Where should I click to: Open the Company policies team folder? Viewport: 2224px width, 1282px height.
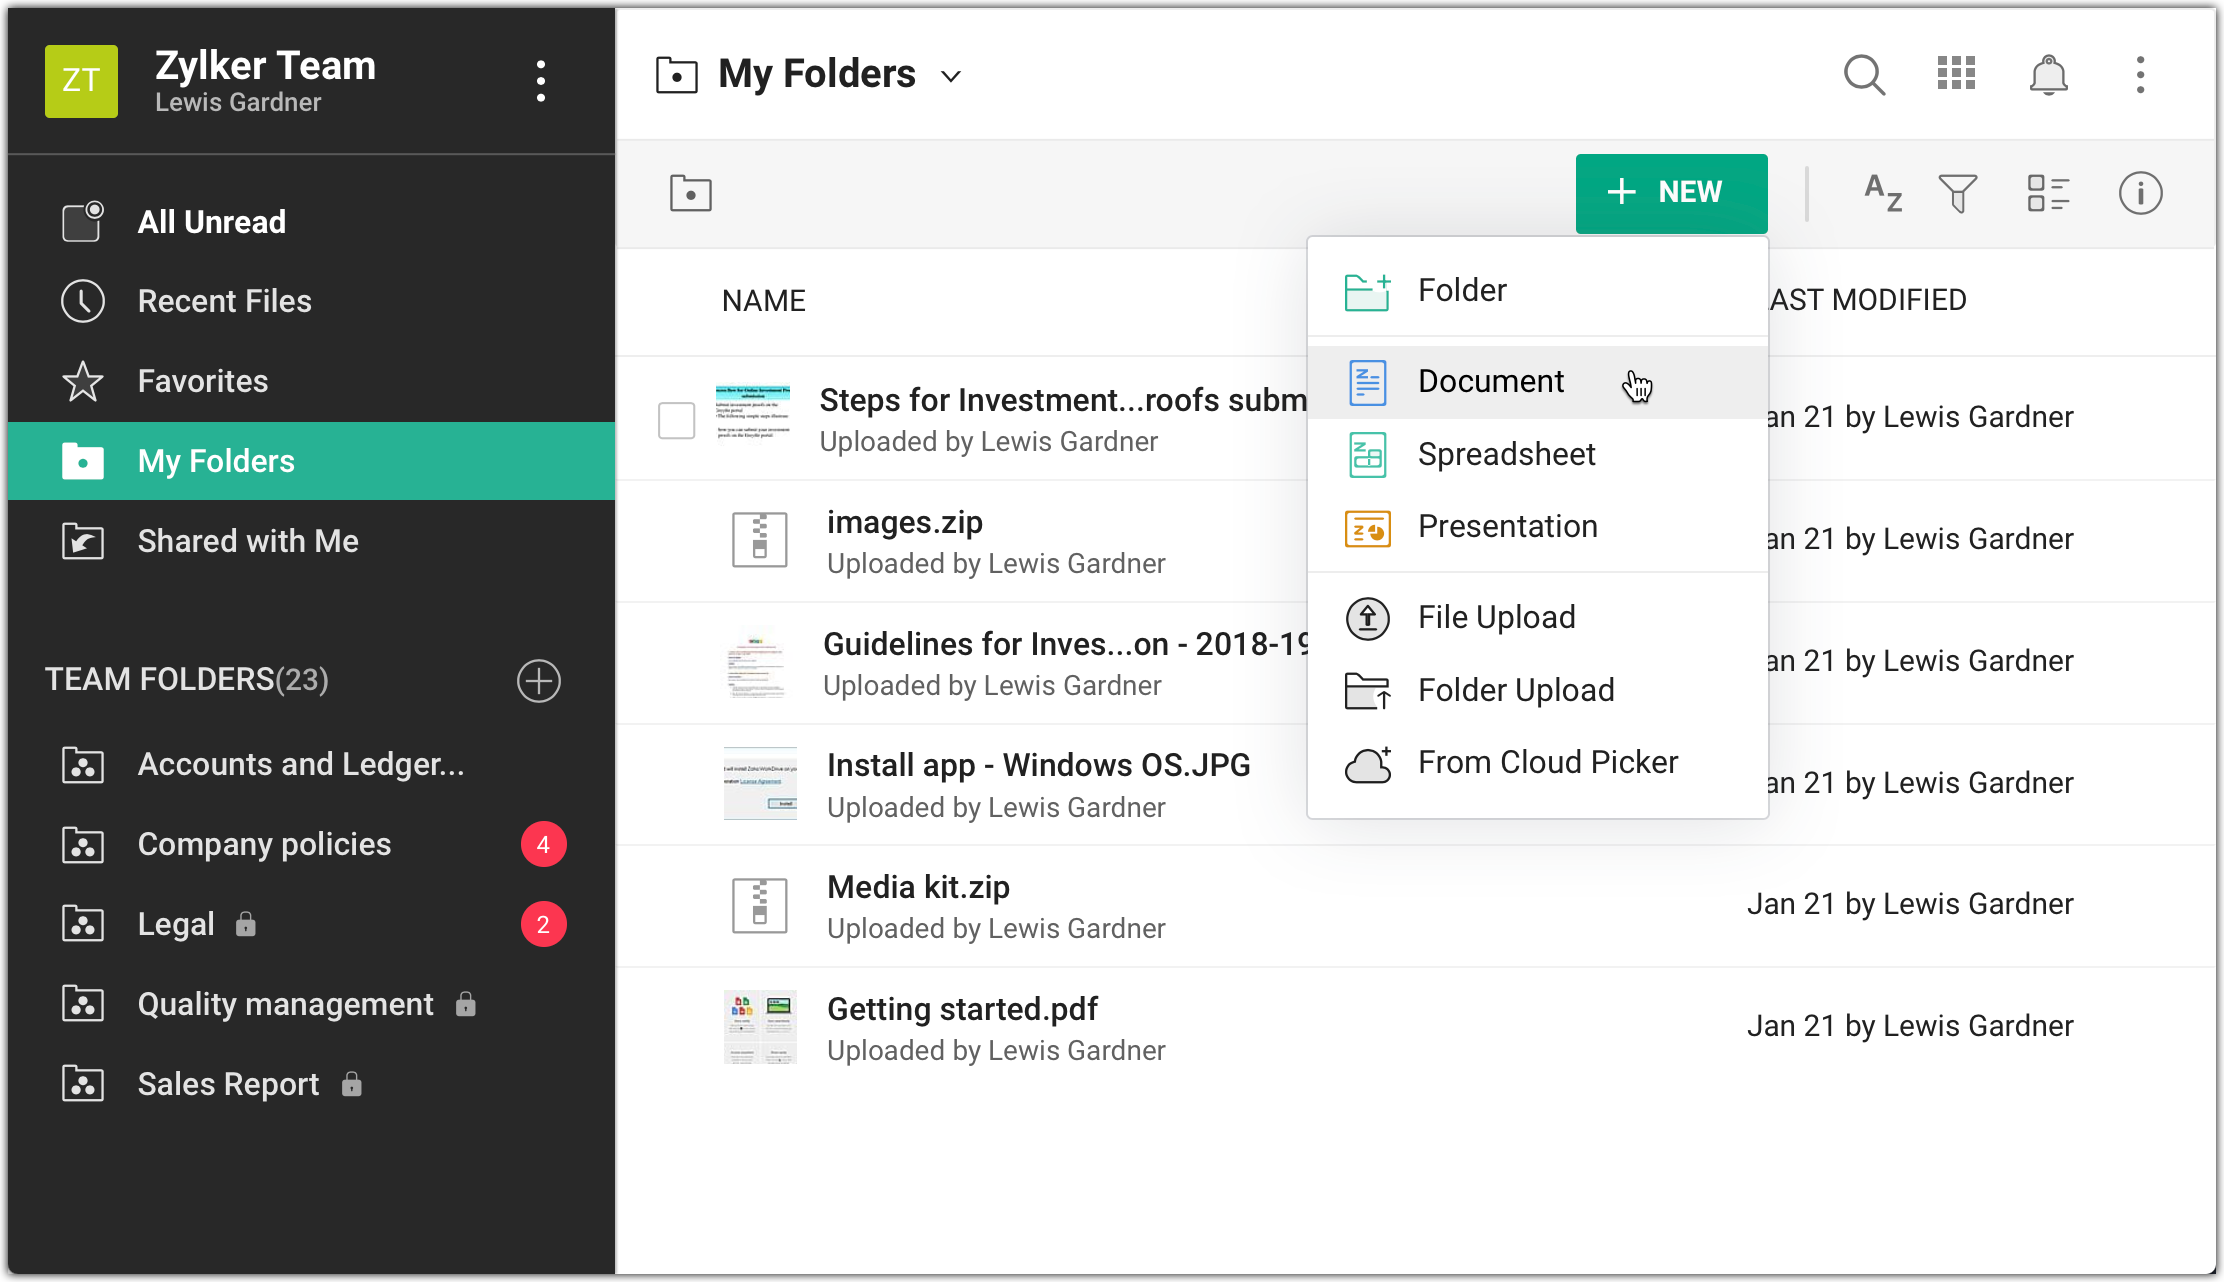click(x=264, y=844)
